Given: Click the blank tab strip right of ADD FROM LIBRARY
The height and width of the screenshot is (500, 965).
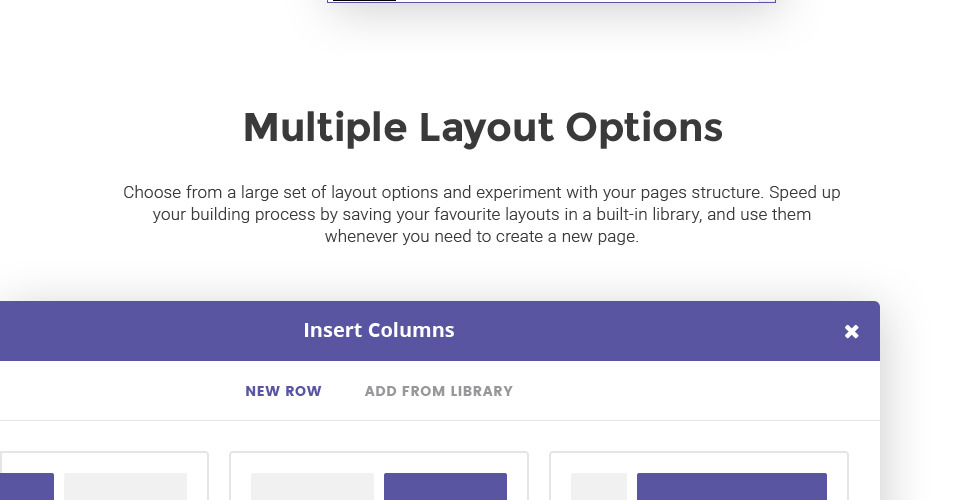Looking at the screenshot, I should point(700,391).
